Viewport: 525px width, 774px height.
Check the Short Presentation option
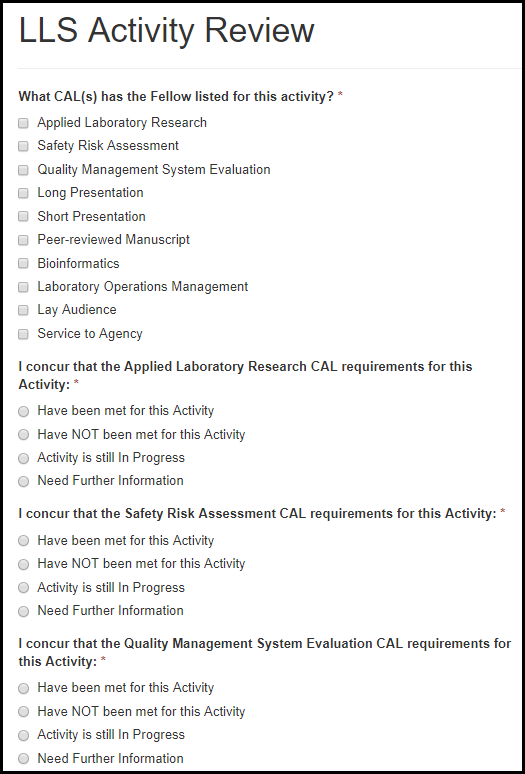(23, 217)
